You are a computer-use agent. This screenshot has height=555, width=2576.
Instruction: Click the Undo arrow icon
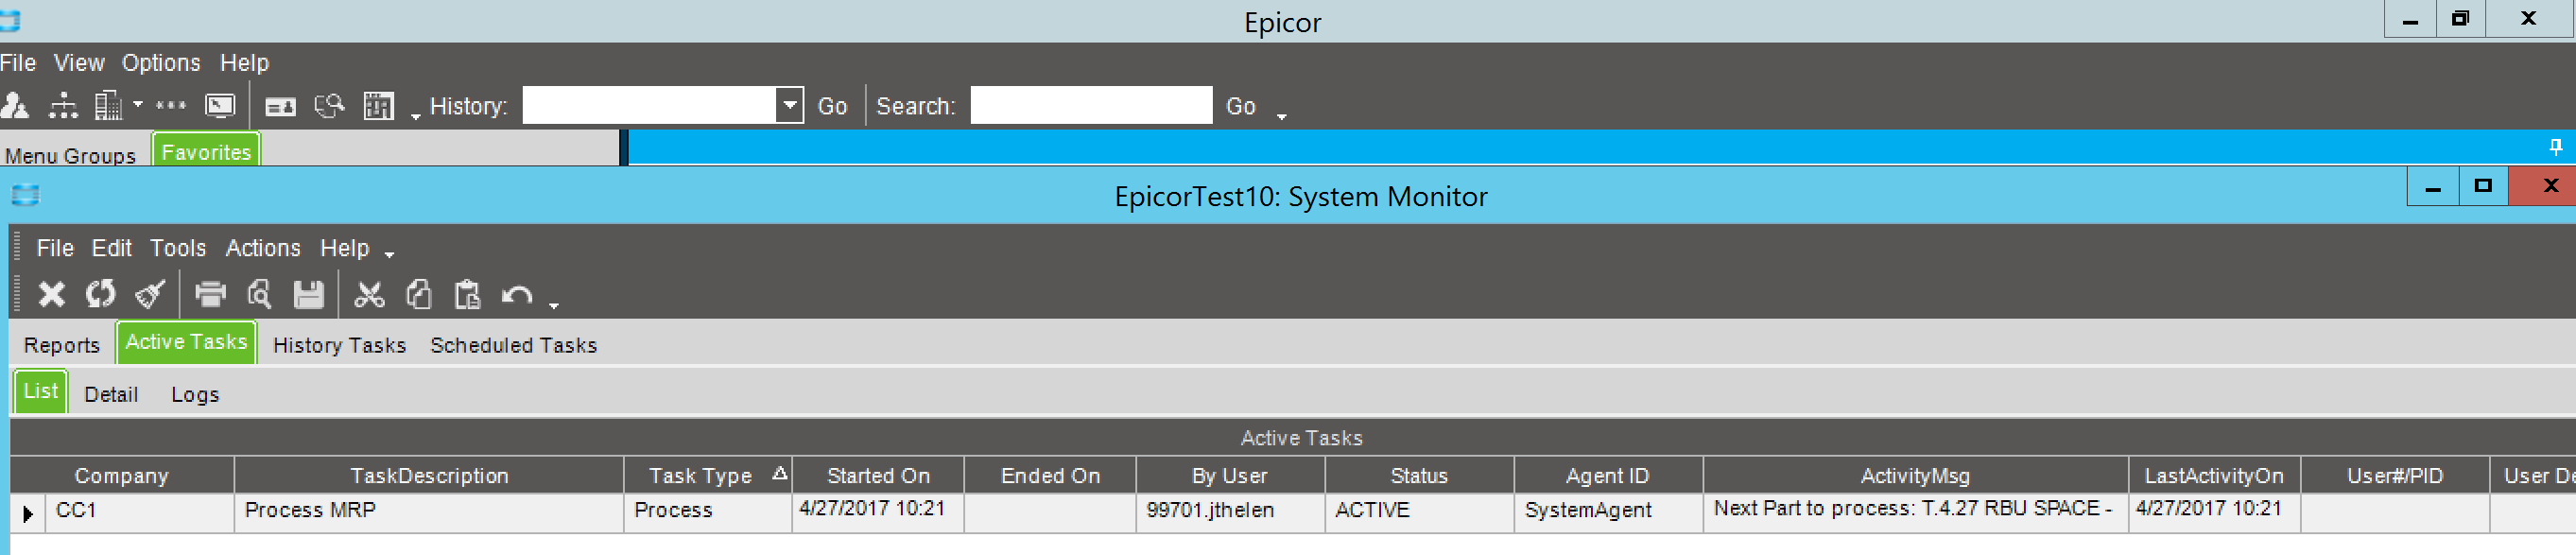517,295
